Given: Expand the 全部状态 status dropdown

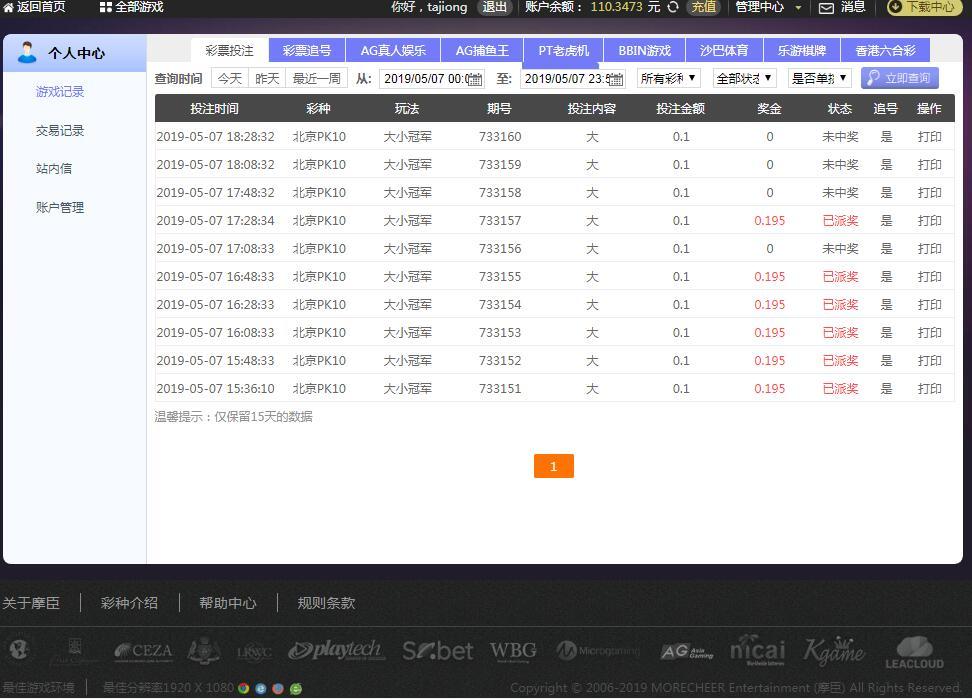Looking at the screenshot, I should 744,78.
